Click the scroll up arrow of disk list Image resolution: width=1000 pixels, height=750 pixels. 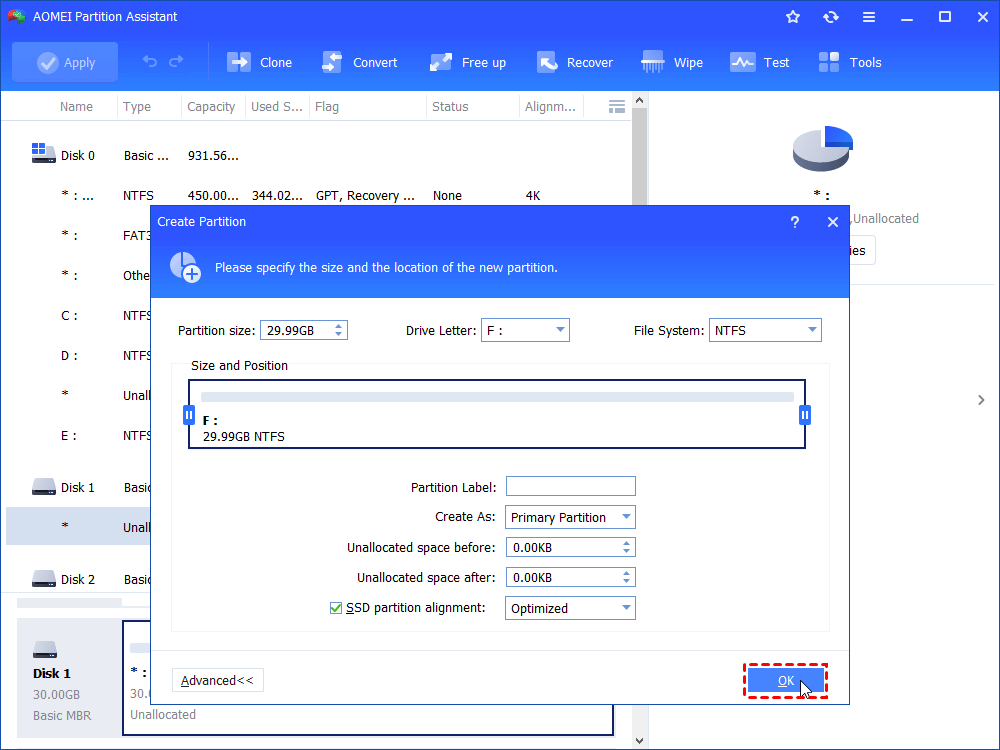(640, 100)
